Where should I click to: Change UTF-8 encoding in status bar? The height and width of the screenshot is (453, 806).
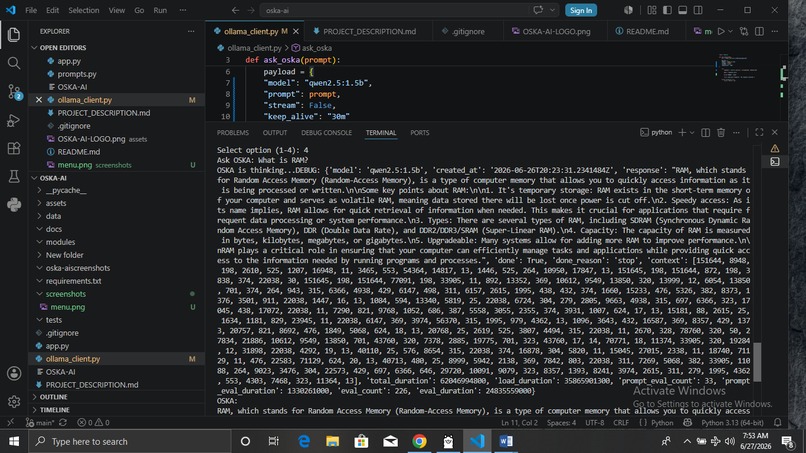click(595, 423)
